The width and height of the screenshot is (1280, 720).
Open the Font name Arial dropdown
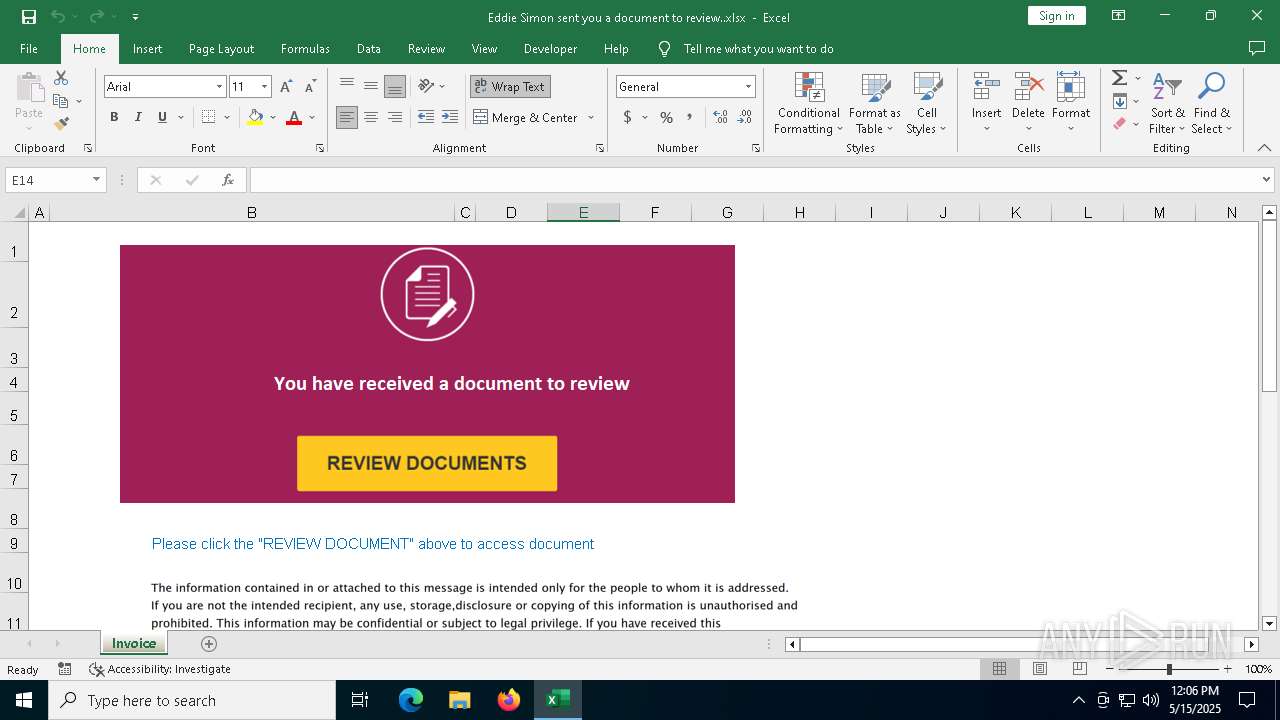(x=219, y=87)
